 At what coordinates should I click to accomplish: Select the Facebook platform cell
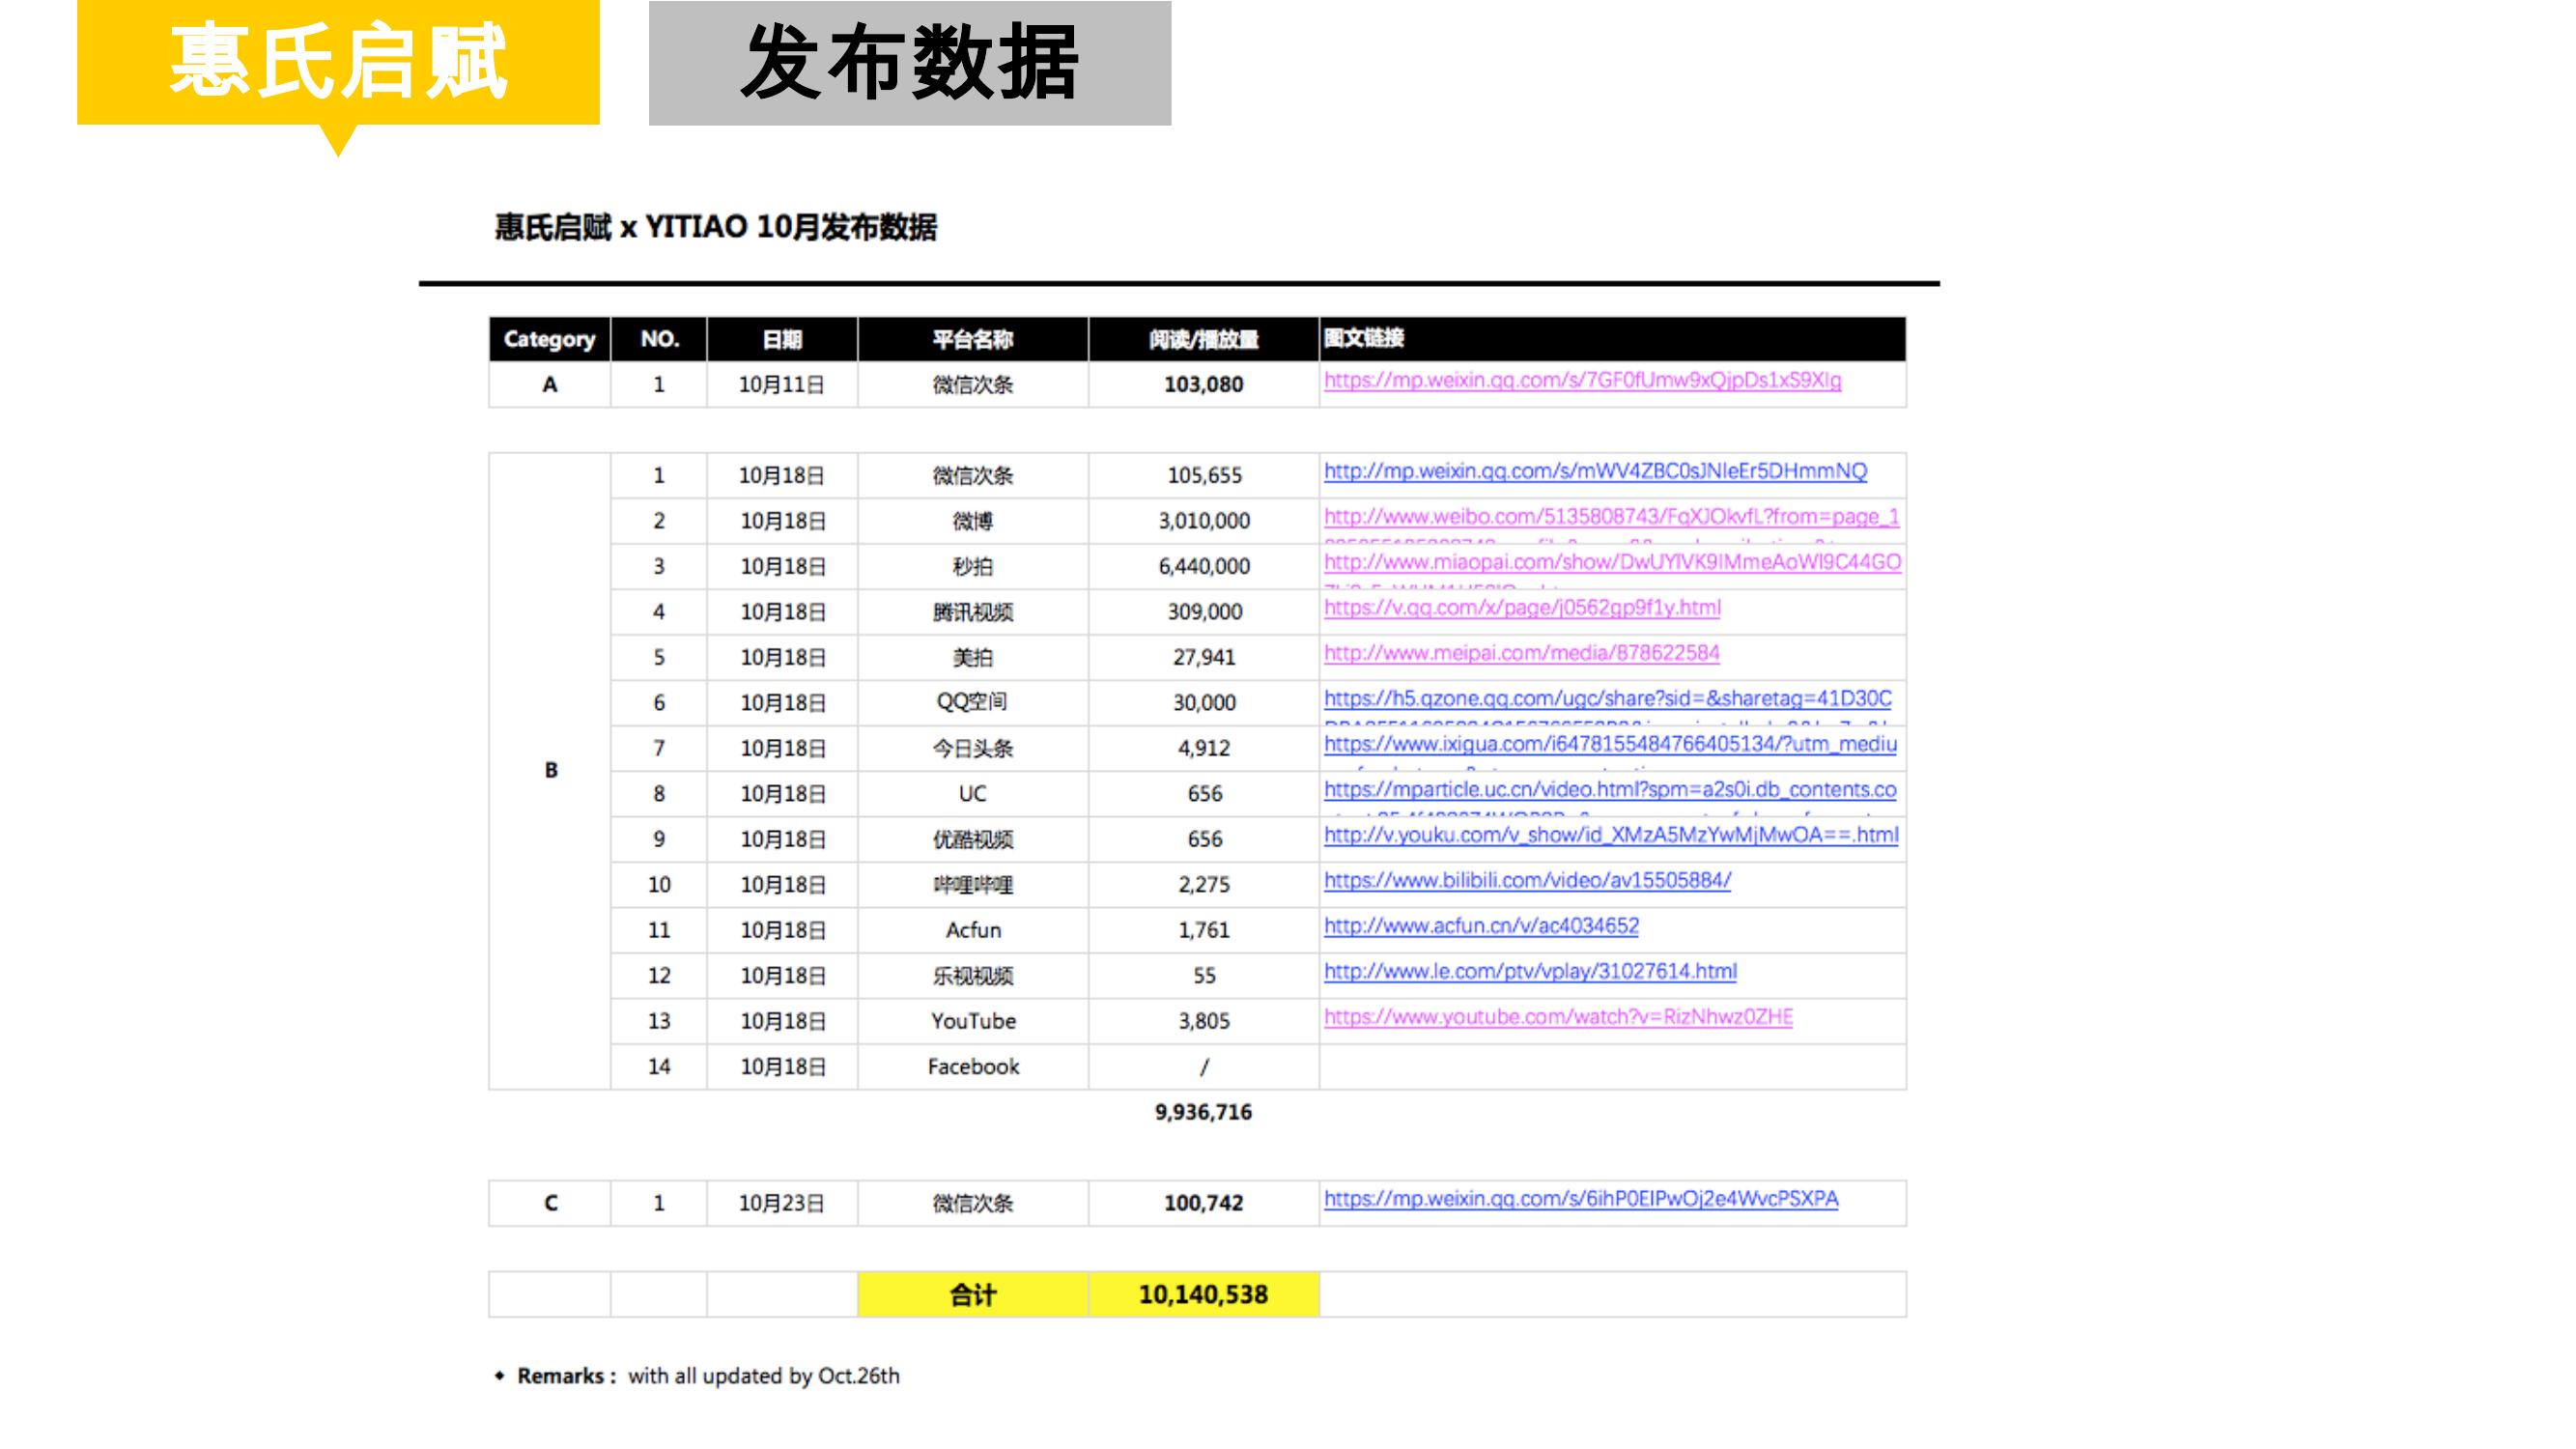973,1067
